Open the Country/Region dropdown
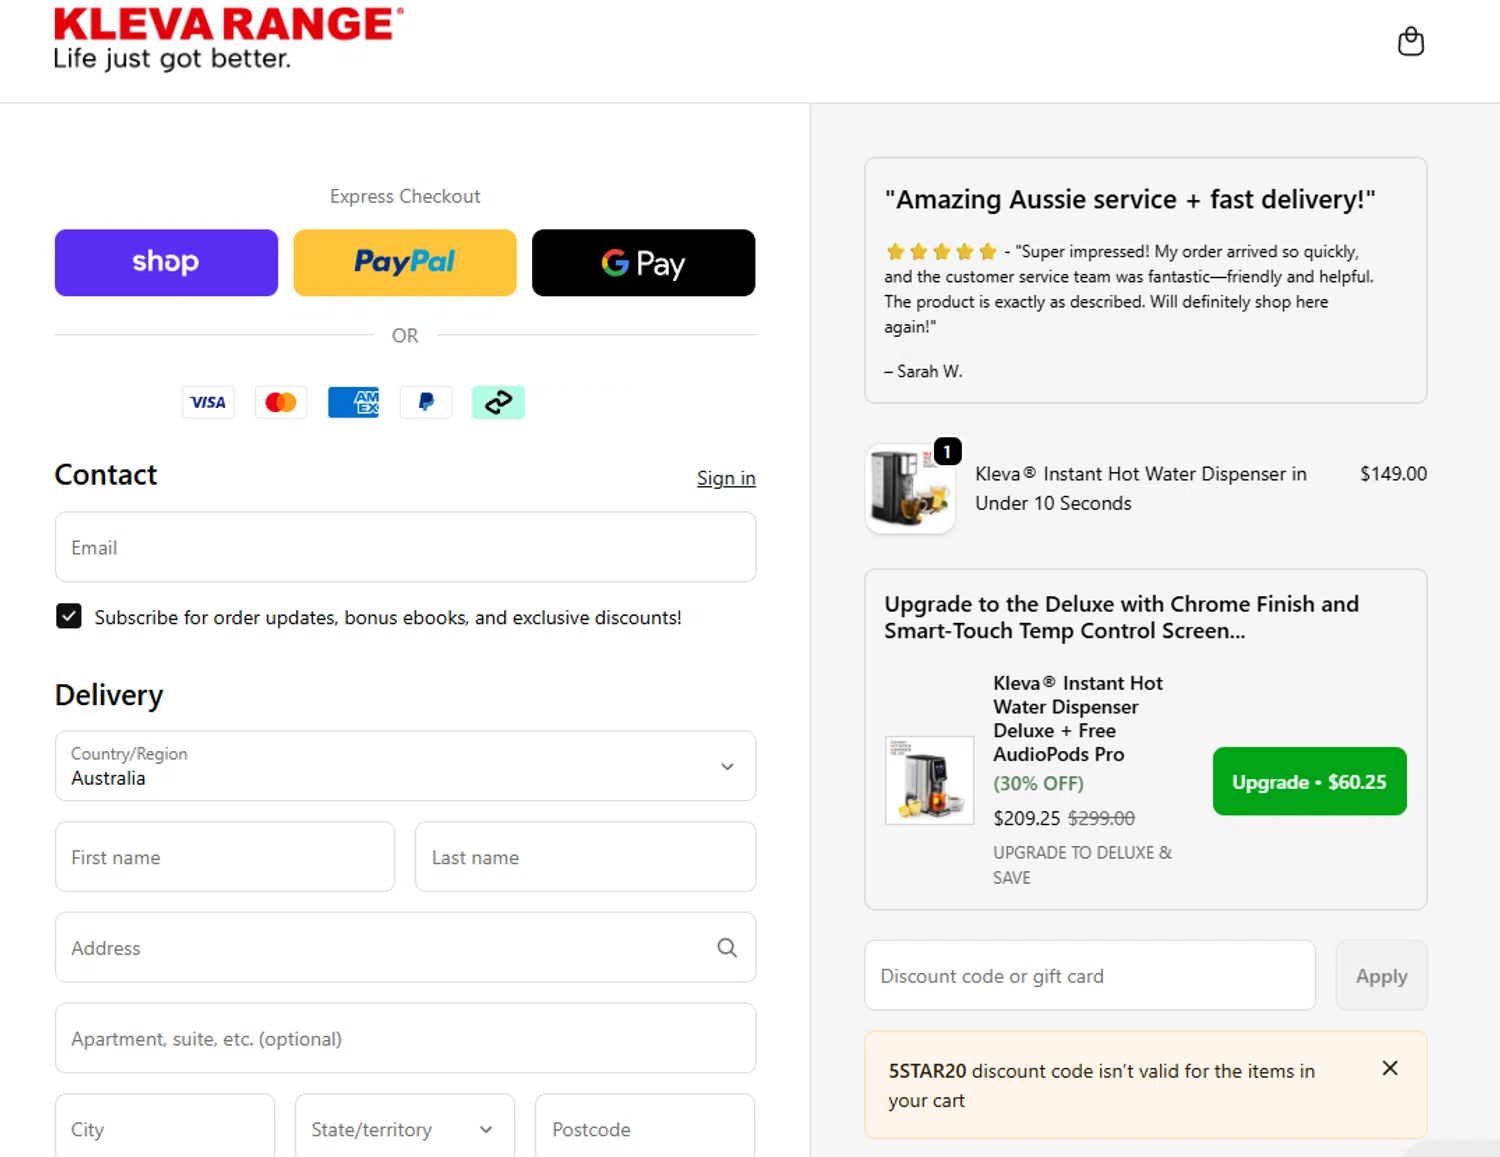1500x1157 pixels. coord(405,766)
